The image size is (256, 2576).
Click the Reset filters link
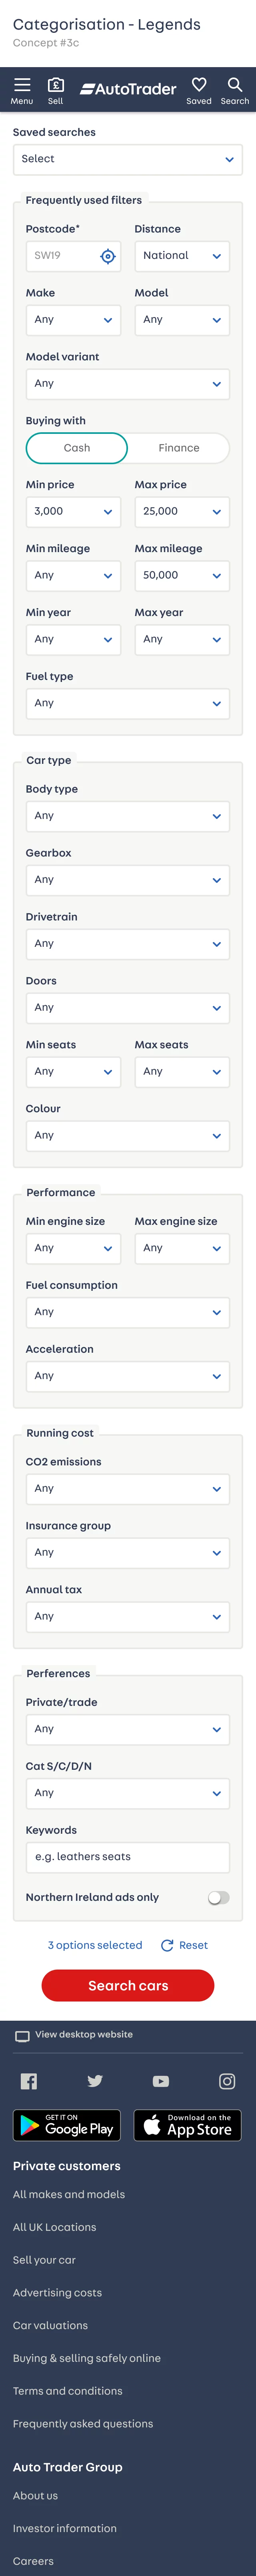click(x=185, y=1945)
